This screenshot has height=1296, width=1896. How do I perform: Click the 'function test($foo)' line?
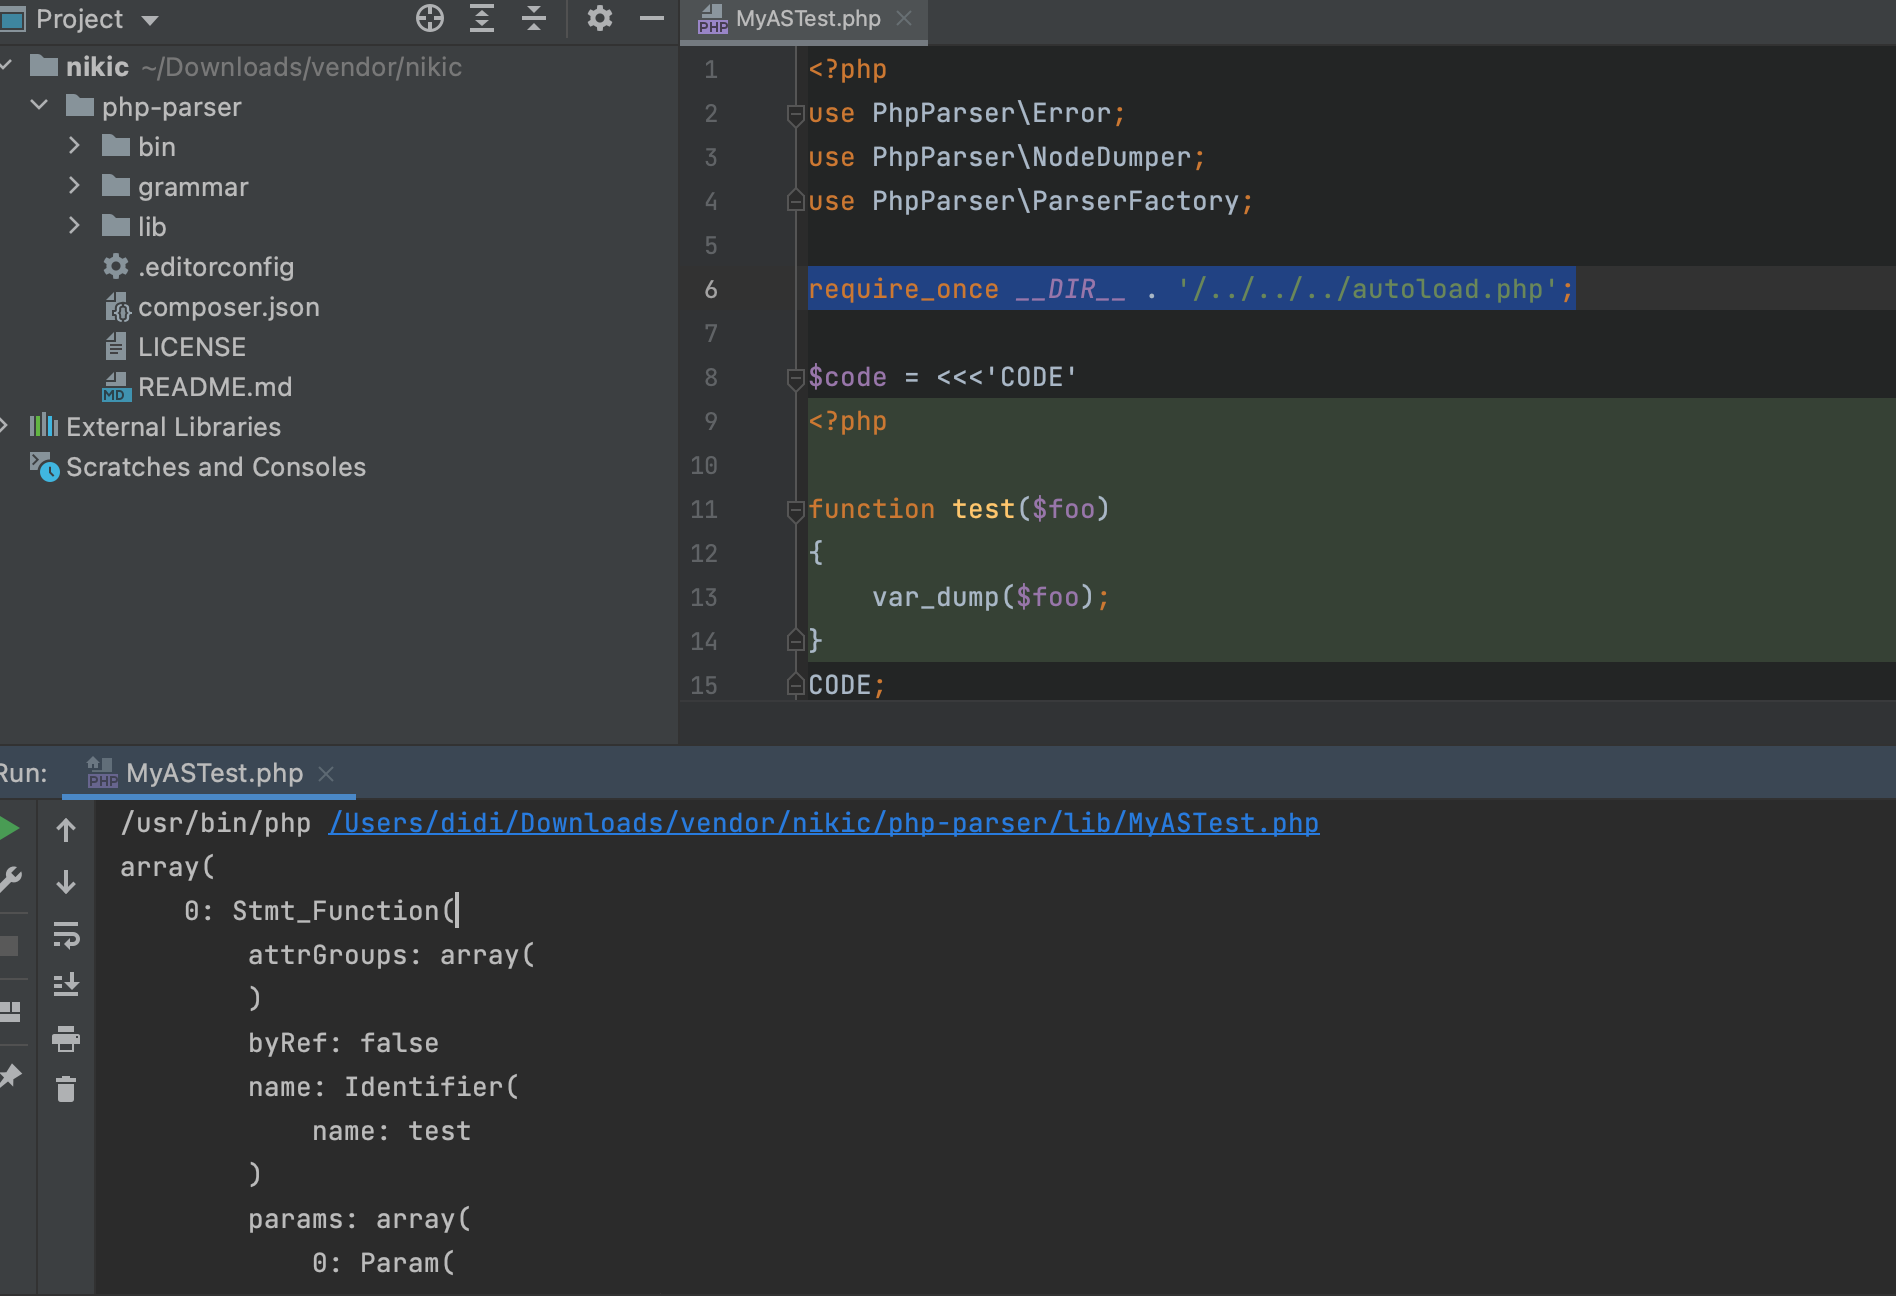click(959, 509)
